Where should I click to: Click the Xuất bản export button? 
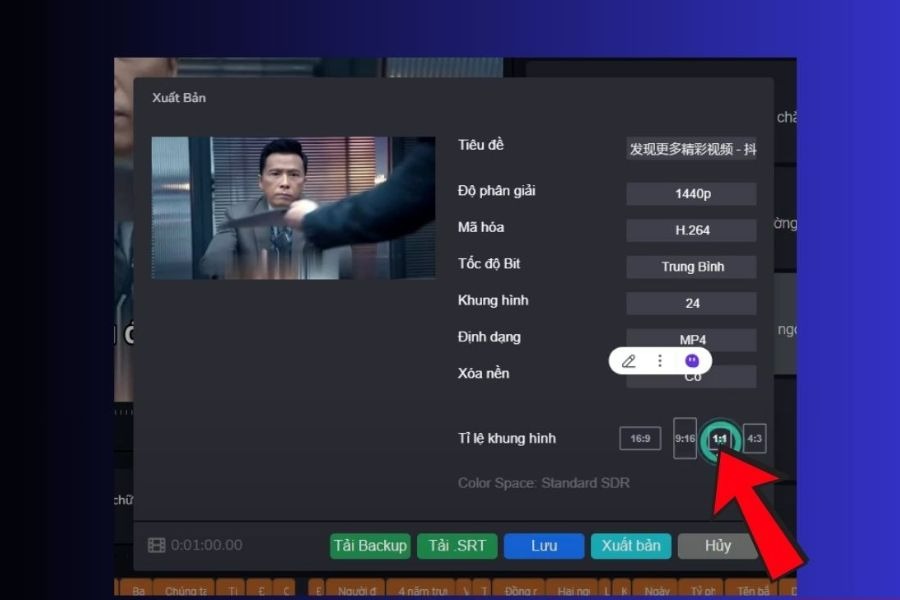[631, 546]
